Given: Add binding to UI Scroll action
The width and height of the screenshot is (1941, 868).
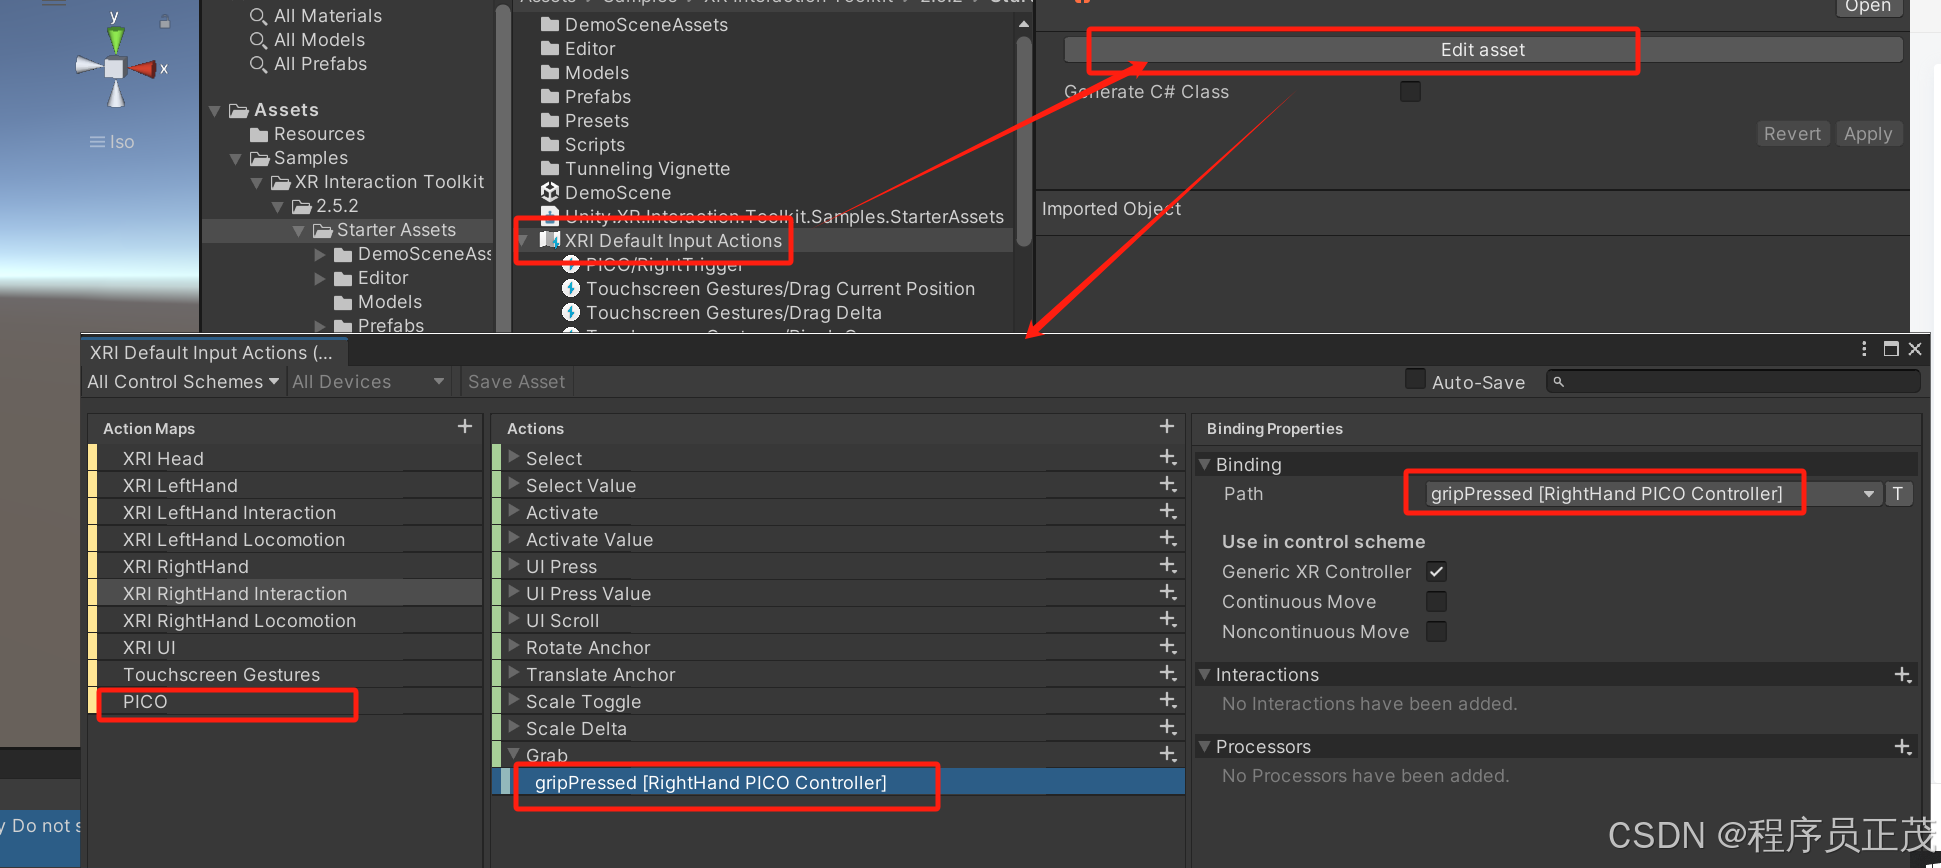Looking at the screenshot, I should 1168,620.
